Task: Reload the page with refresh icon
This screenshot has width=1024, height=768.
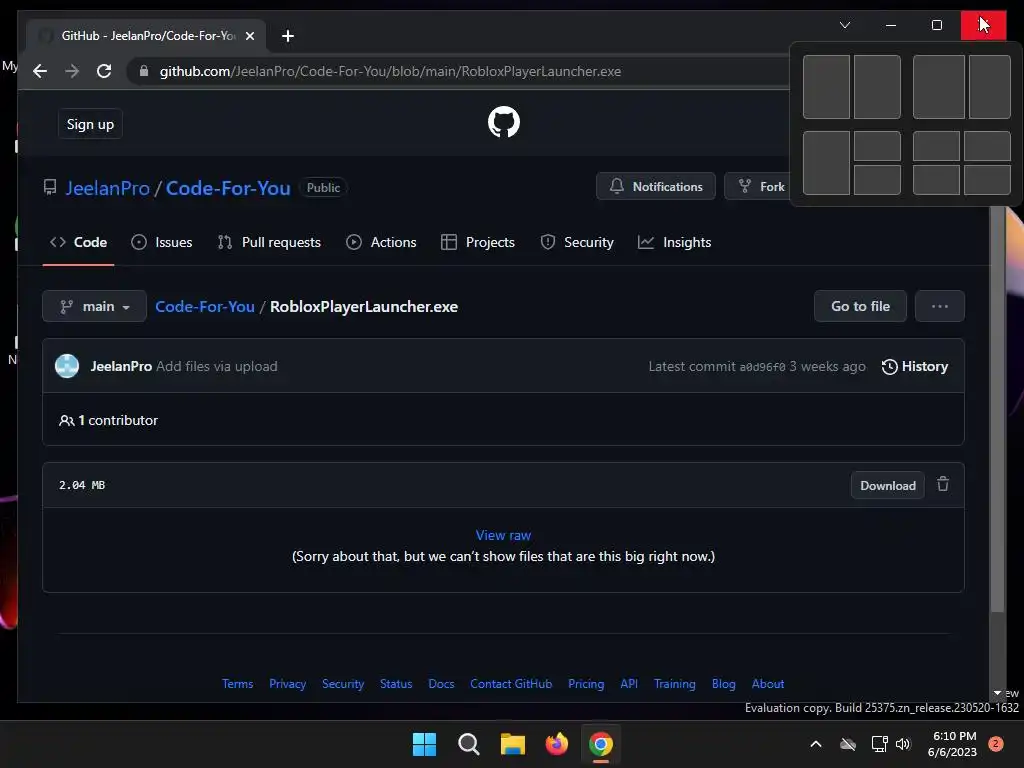Action: tap(104, 71)
